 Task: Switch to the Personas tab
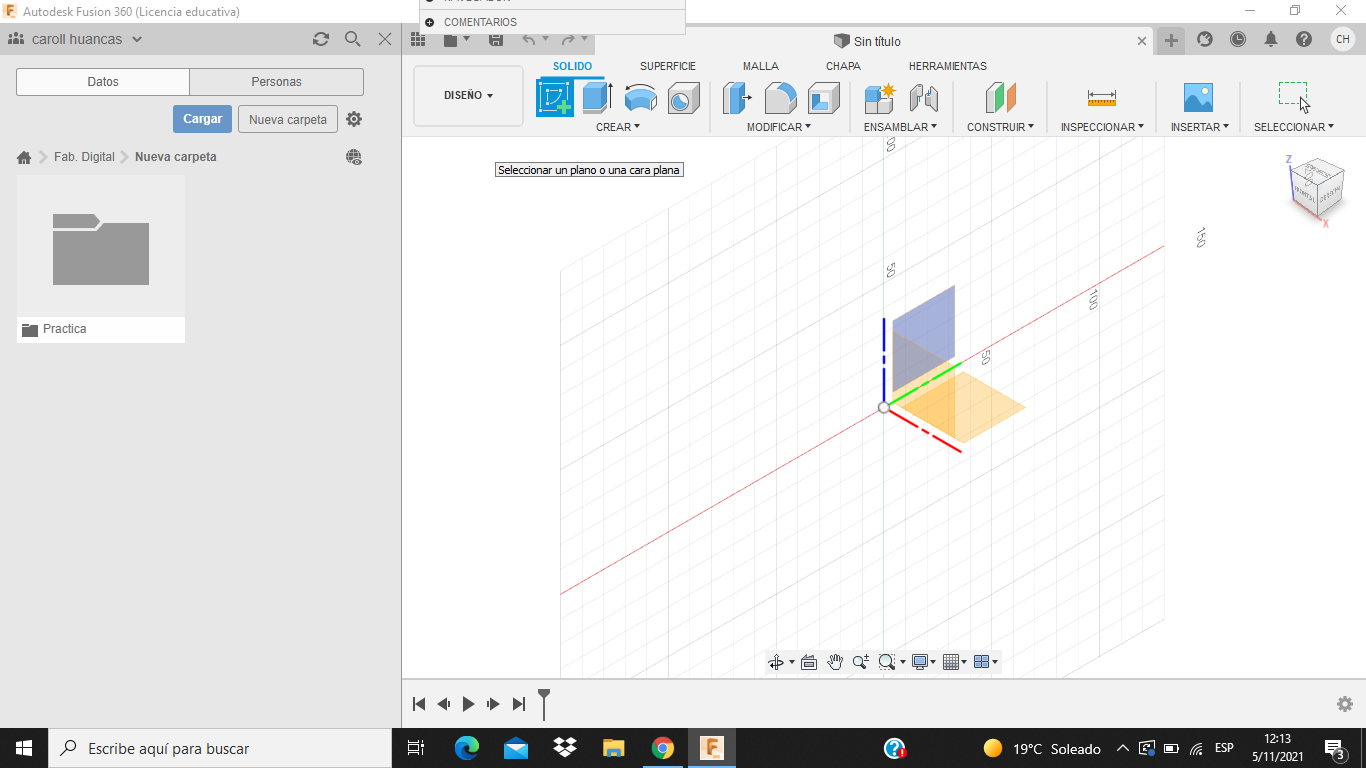[x=277, y=82]
